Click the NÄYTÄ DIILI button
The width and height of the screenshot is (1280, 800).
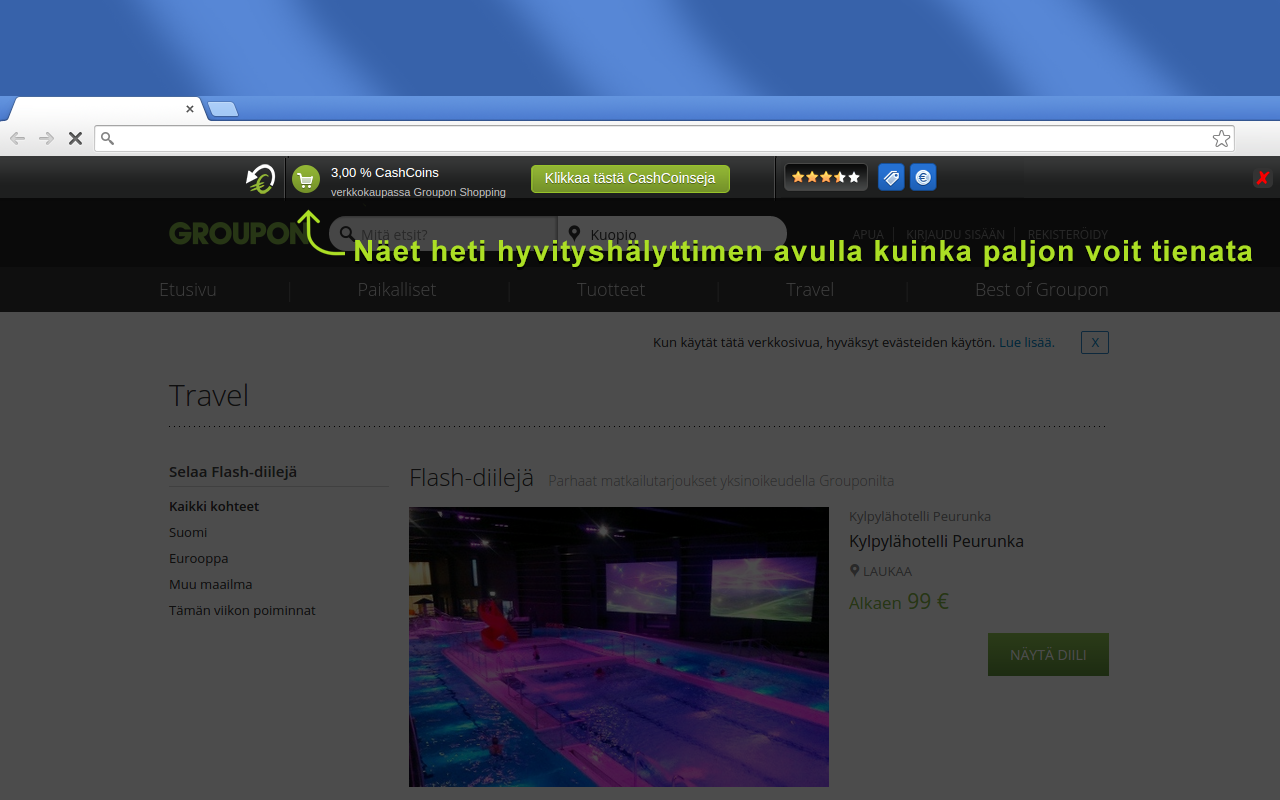1048,654
